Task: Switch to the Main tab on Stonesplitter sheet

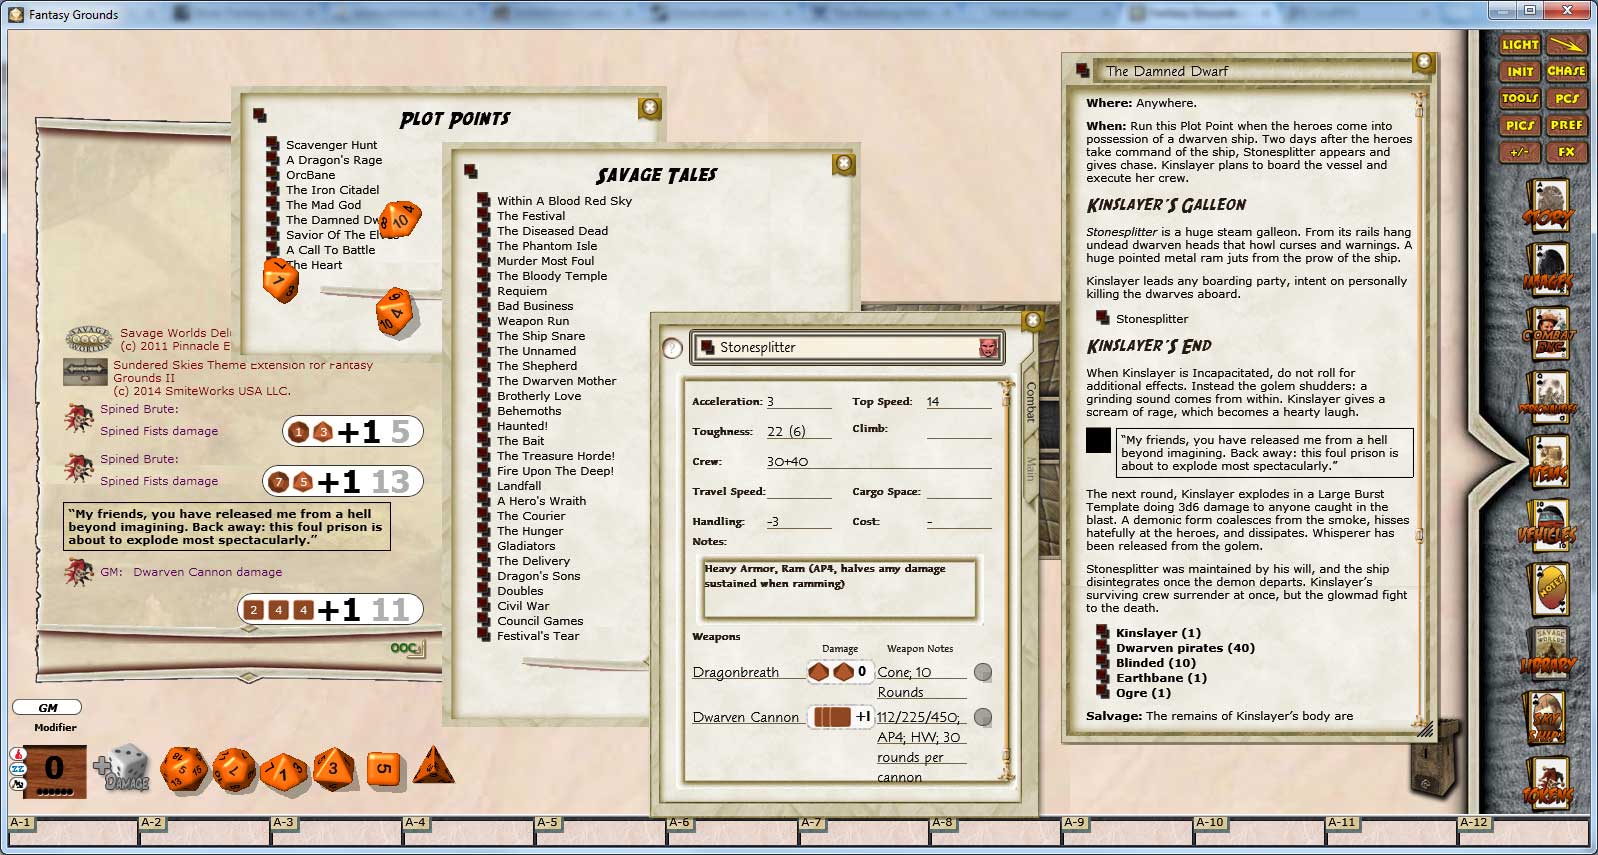Action: coord(1031,470)
